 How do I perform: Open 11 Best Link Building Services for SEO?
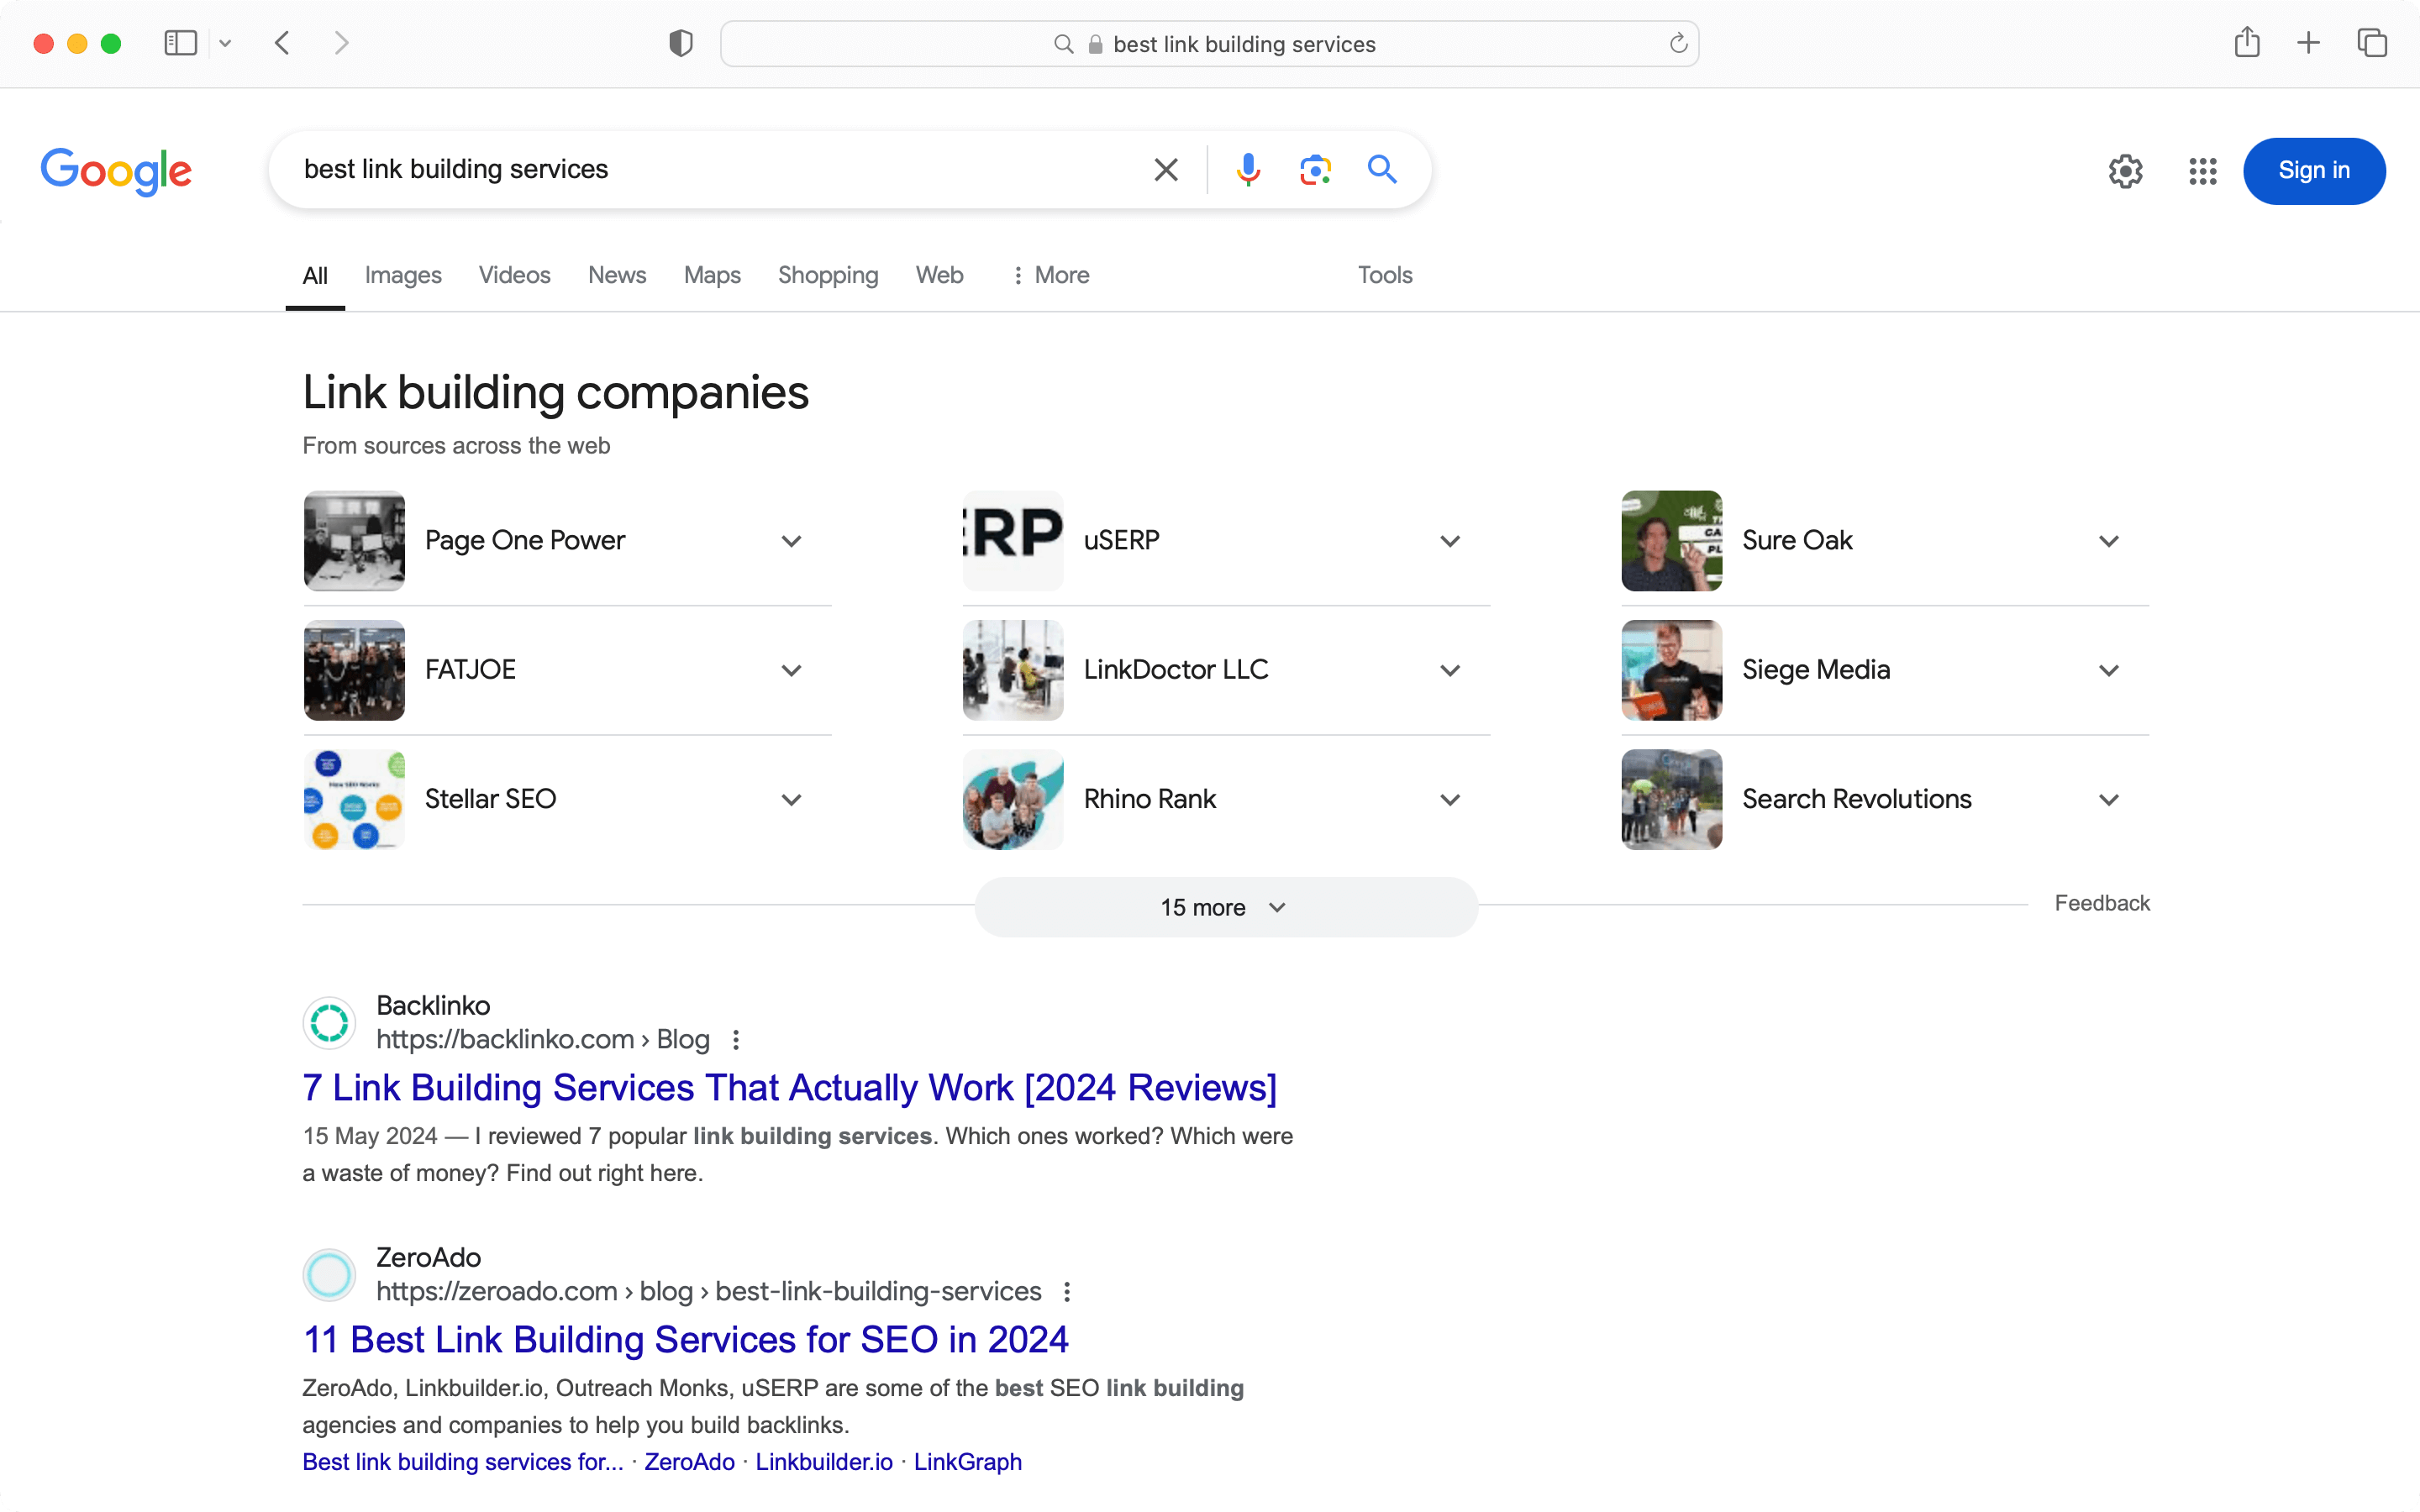(x=686, y=1340)
